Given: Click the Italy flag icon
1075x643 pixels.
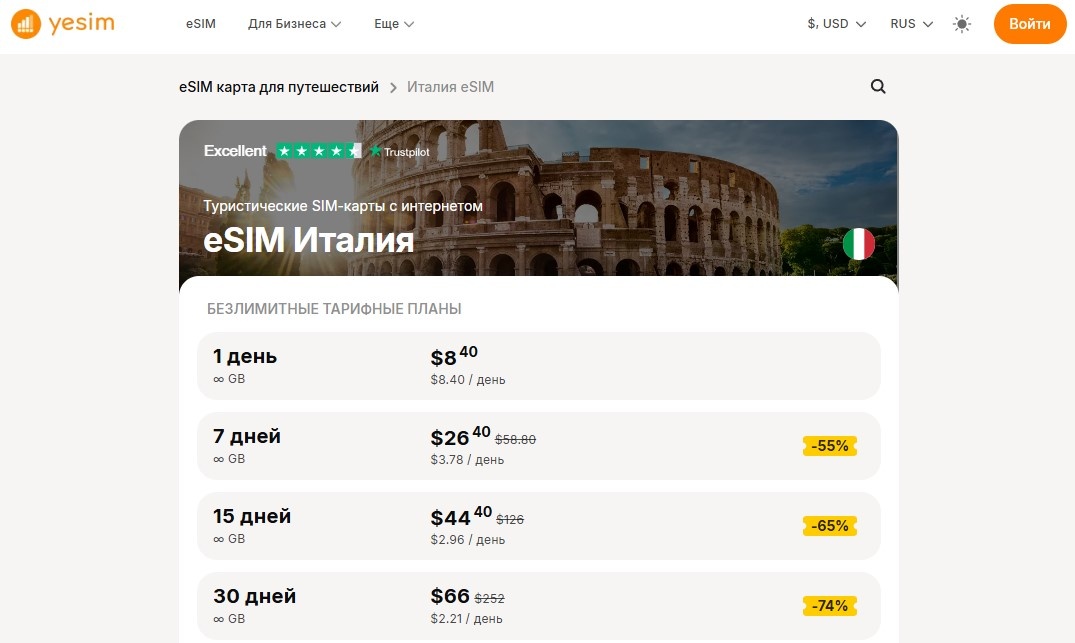Looking at the screenshot, I should click(x=858, y=244).
